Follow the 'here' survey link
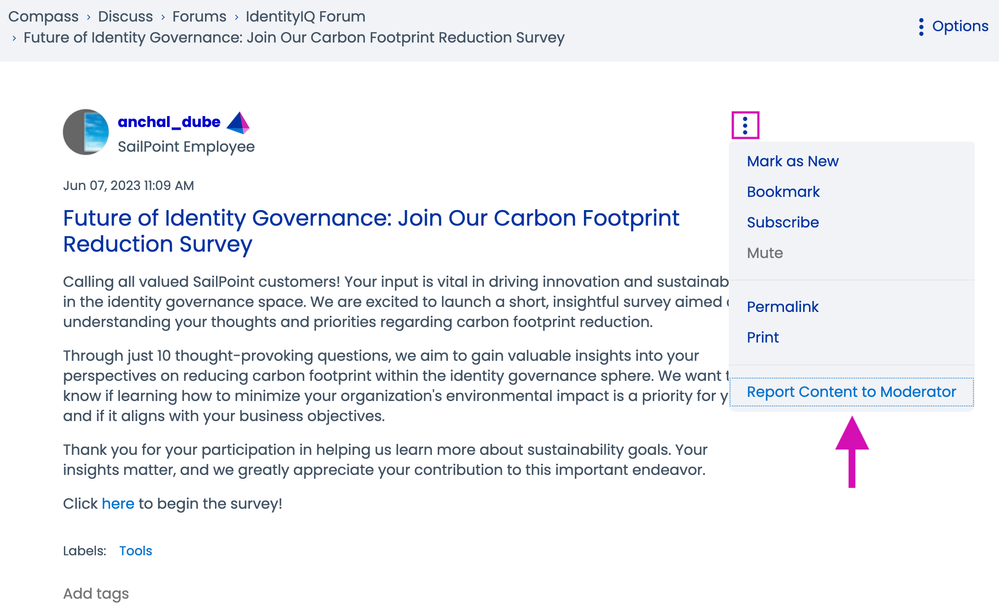This screenshot has height=612, width=999. [117, 503]
